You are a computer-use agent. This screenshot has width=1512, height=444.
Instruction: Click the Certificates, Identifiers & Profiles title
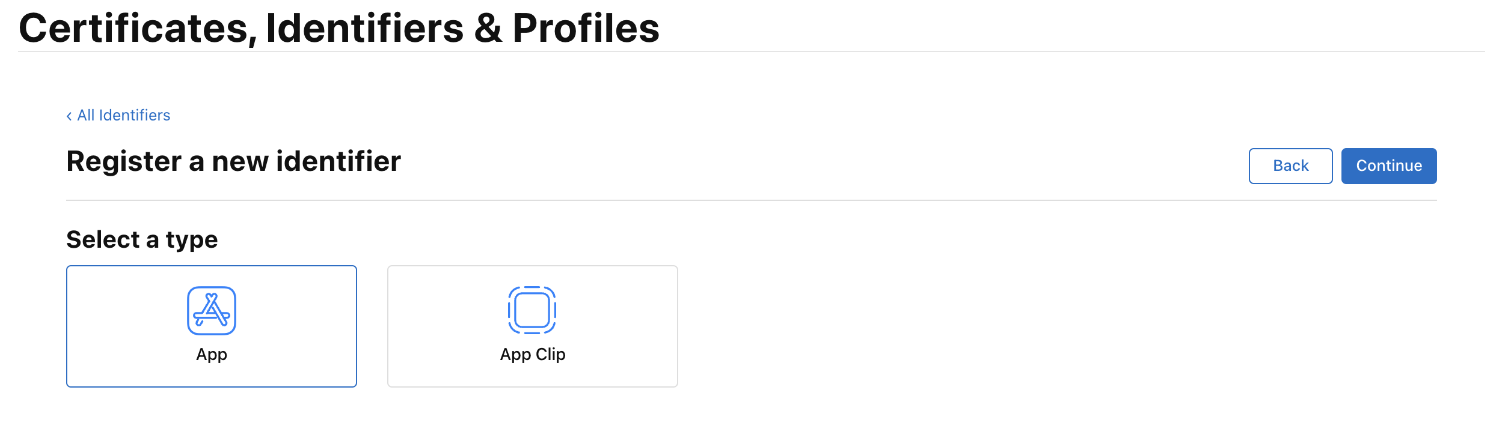tap(340, 28)
